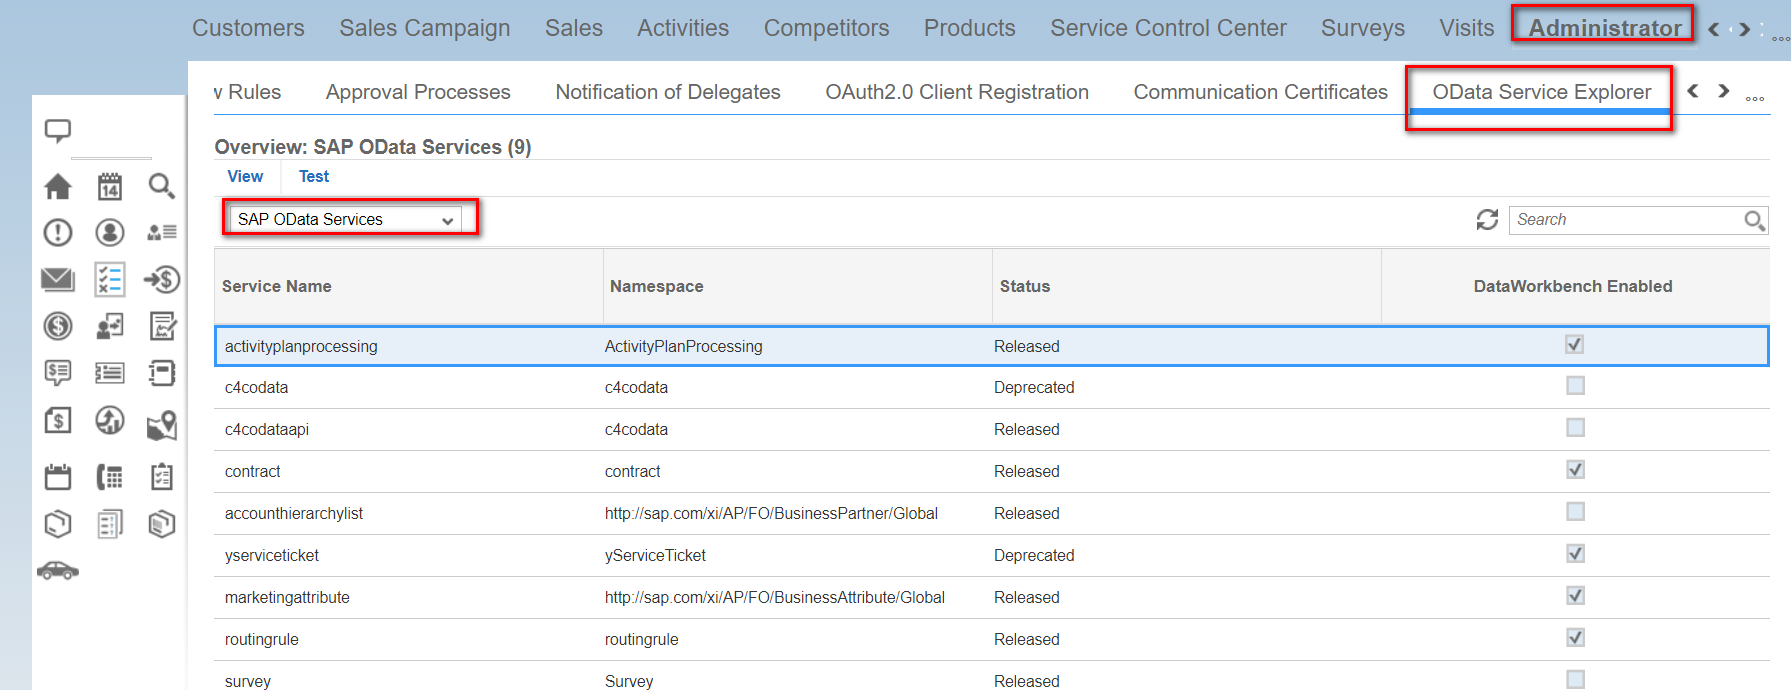Open the stacked boxes icon
Screen dimensions: 1791x690
(162, 523)
